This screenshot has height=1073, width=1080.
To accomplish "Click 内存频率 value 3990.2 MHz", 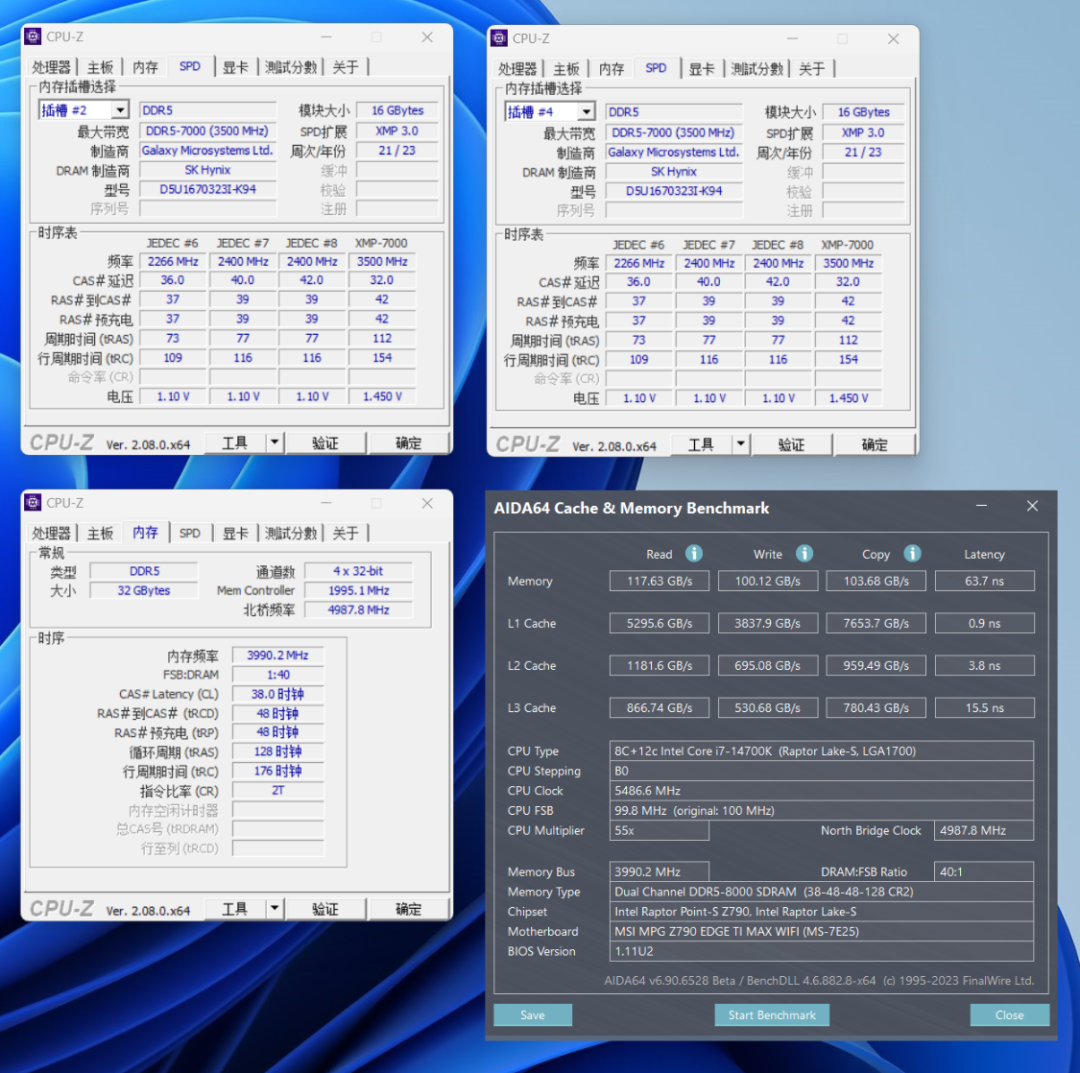I will 278,655.
